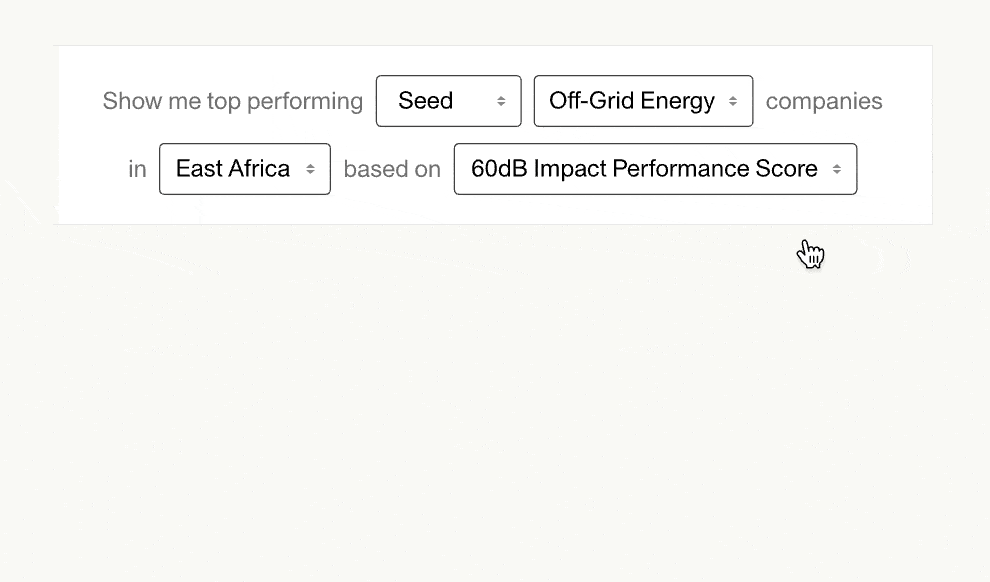This screenshot has width=990, height=582.
Task: Click the "based on" label text
Action: point(392,169)
